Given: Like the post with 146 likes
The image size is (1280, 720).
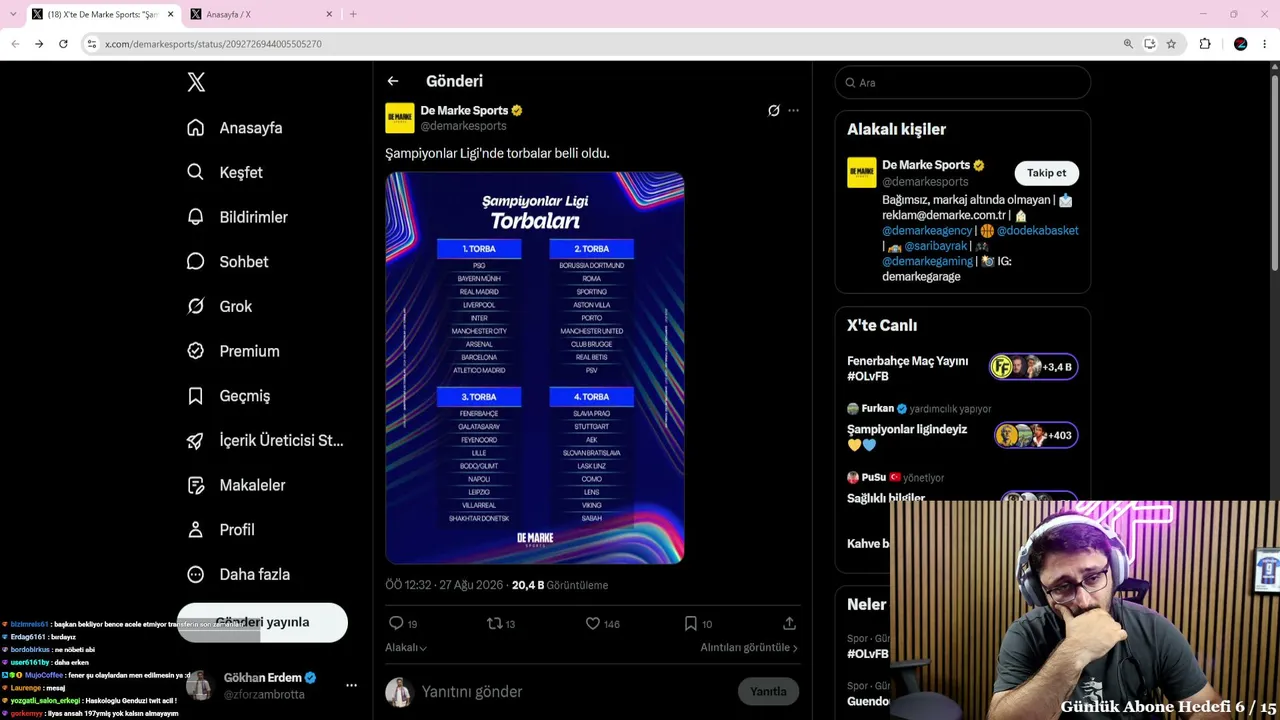Looking at the screenshot, I should point(592,623).
